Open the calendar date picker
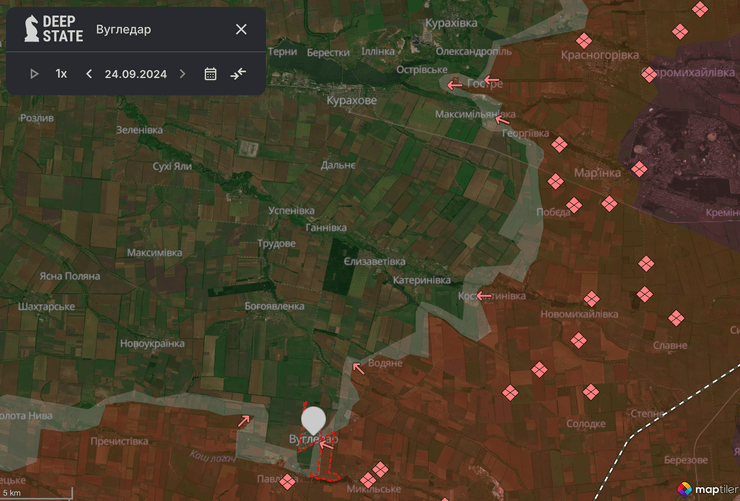Screen dimensions: 740x501 210,73
